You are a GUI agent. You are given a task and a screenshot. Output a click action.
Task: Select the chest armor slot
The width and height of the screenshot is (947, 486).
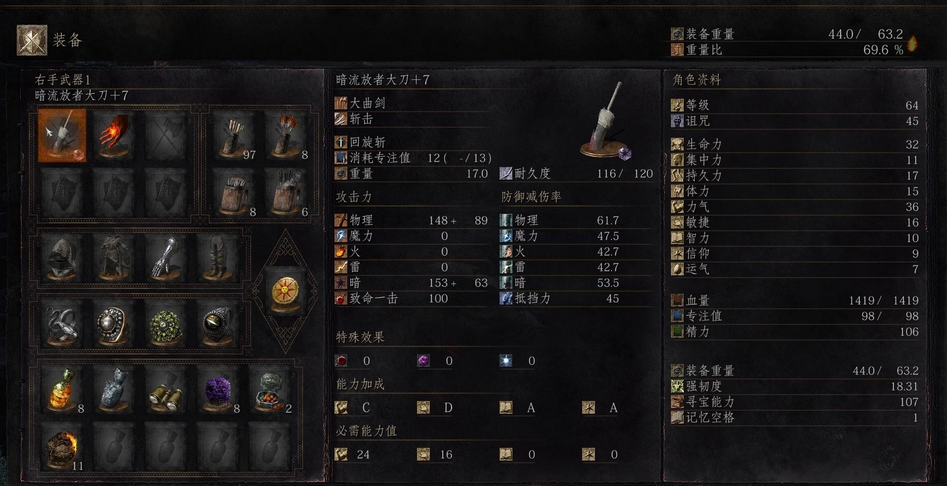point(114,257)
